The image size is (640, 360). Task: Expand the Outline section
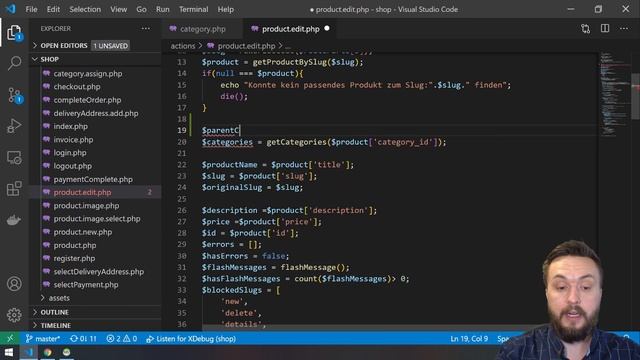tap(95, 312)
